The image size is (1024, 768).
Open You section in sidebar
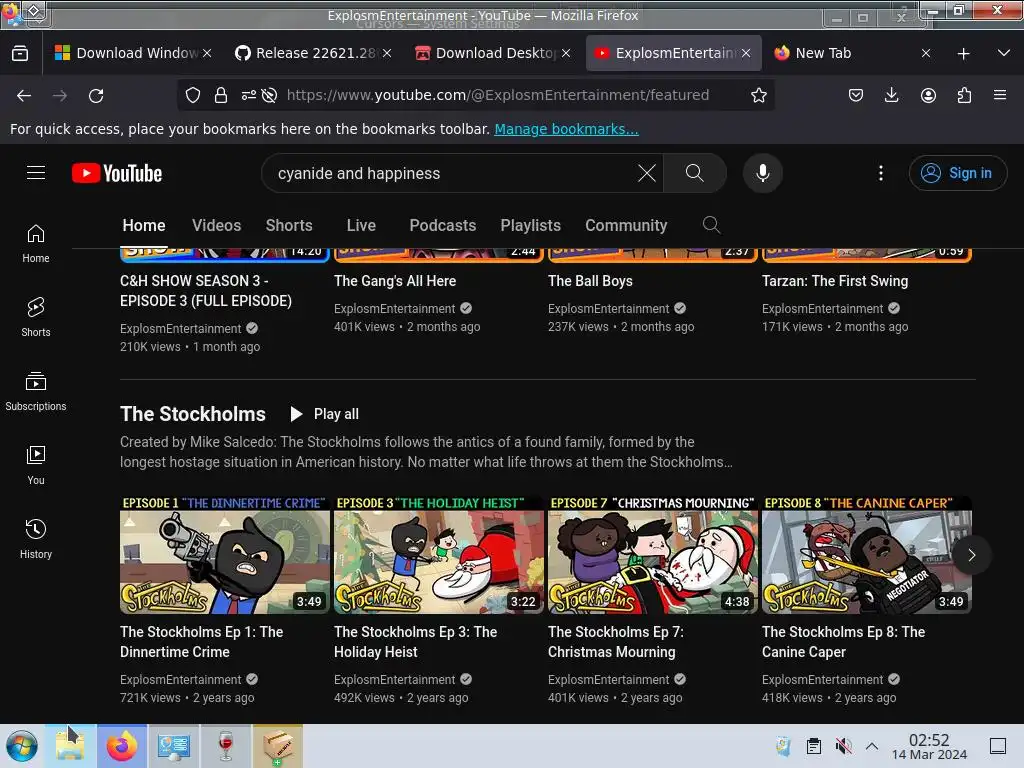pyautogui.click(x=36, y=465)
